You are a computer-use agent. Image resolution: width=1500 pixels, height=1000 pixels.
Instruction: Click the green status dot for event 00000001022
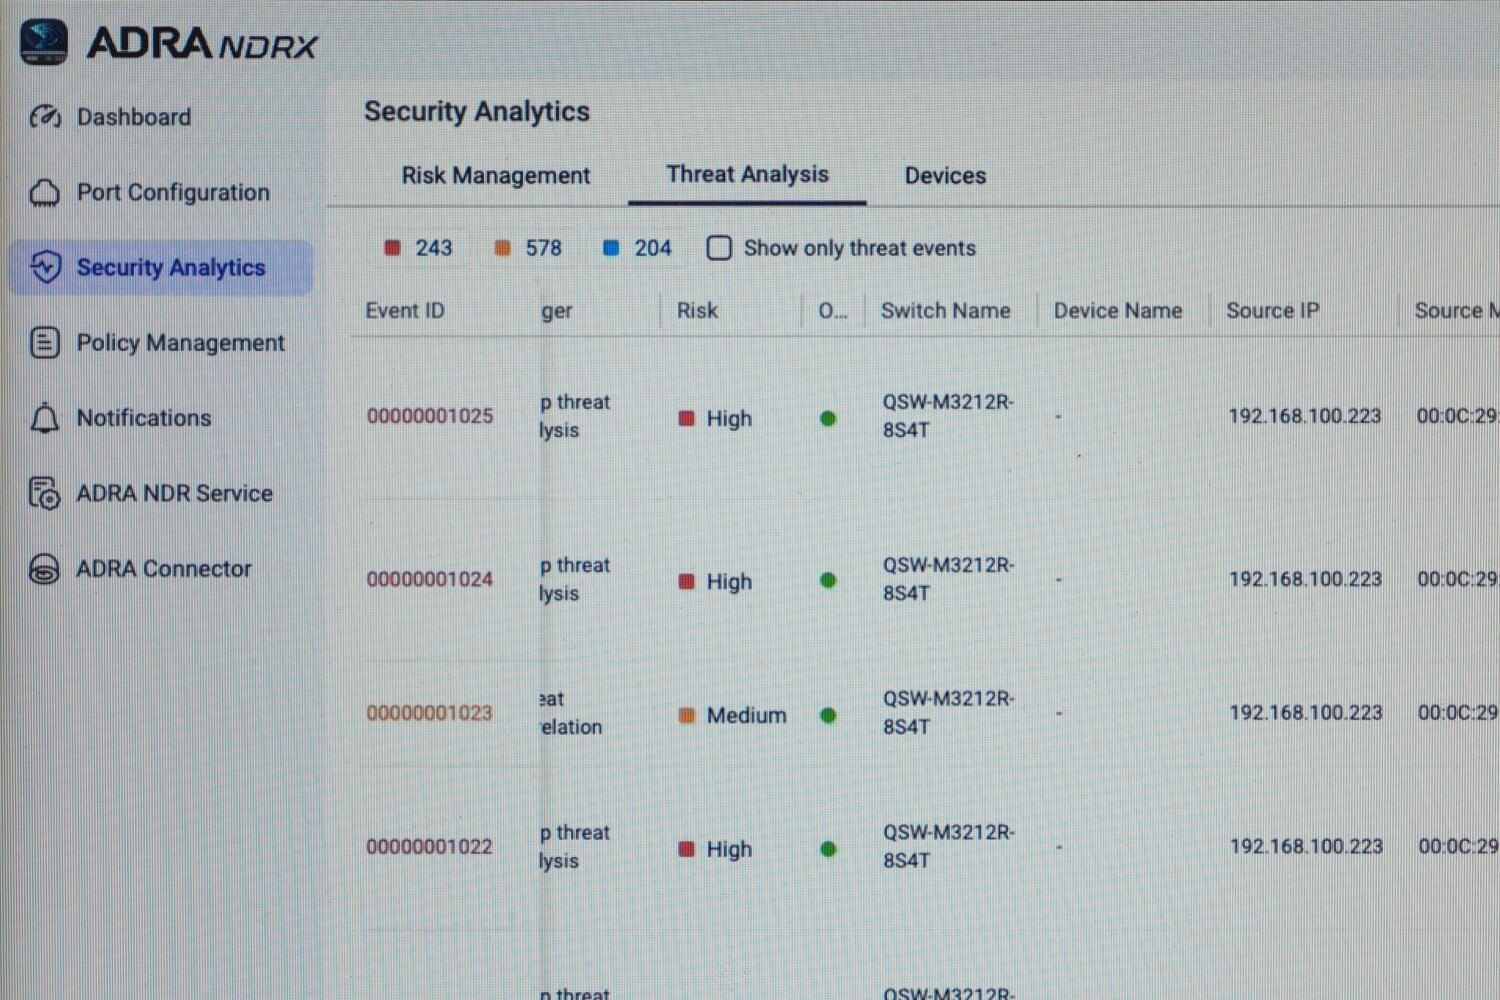pyautogui.click(x=828, y=849)
